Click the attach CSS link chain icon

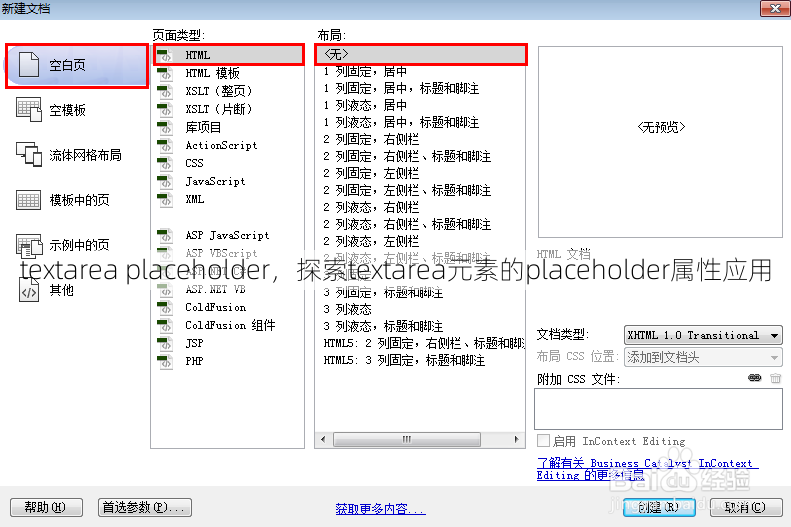[x=755, y=378]
